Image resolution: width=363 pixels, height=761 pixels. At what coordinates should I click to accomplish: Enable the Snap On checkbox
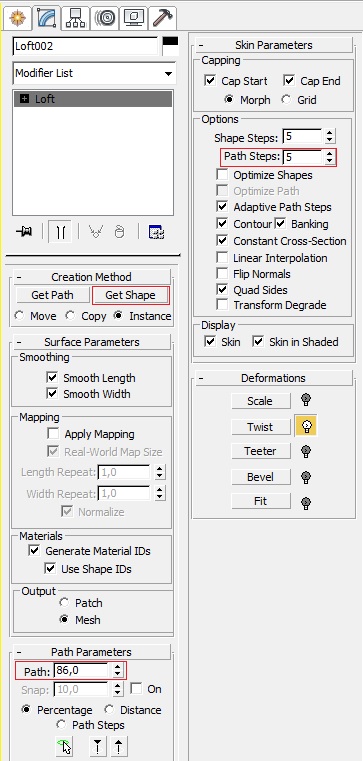click(x=136, y=689)
